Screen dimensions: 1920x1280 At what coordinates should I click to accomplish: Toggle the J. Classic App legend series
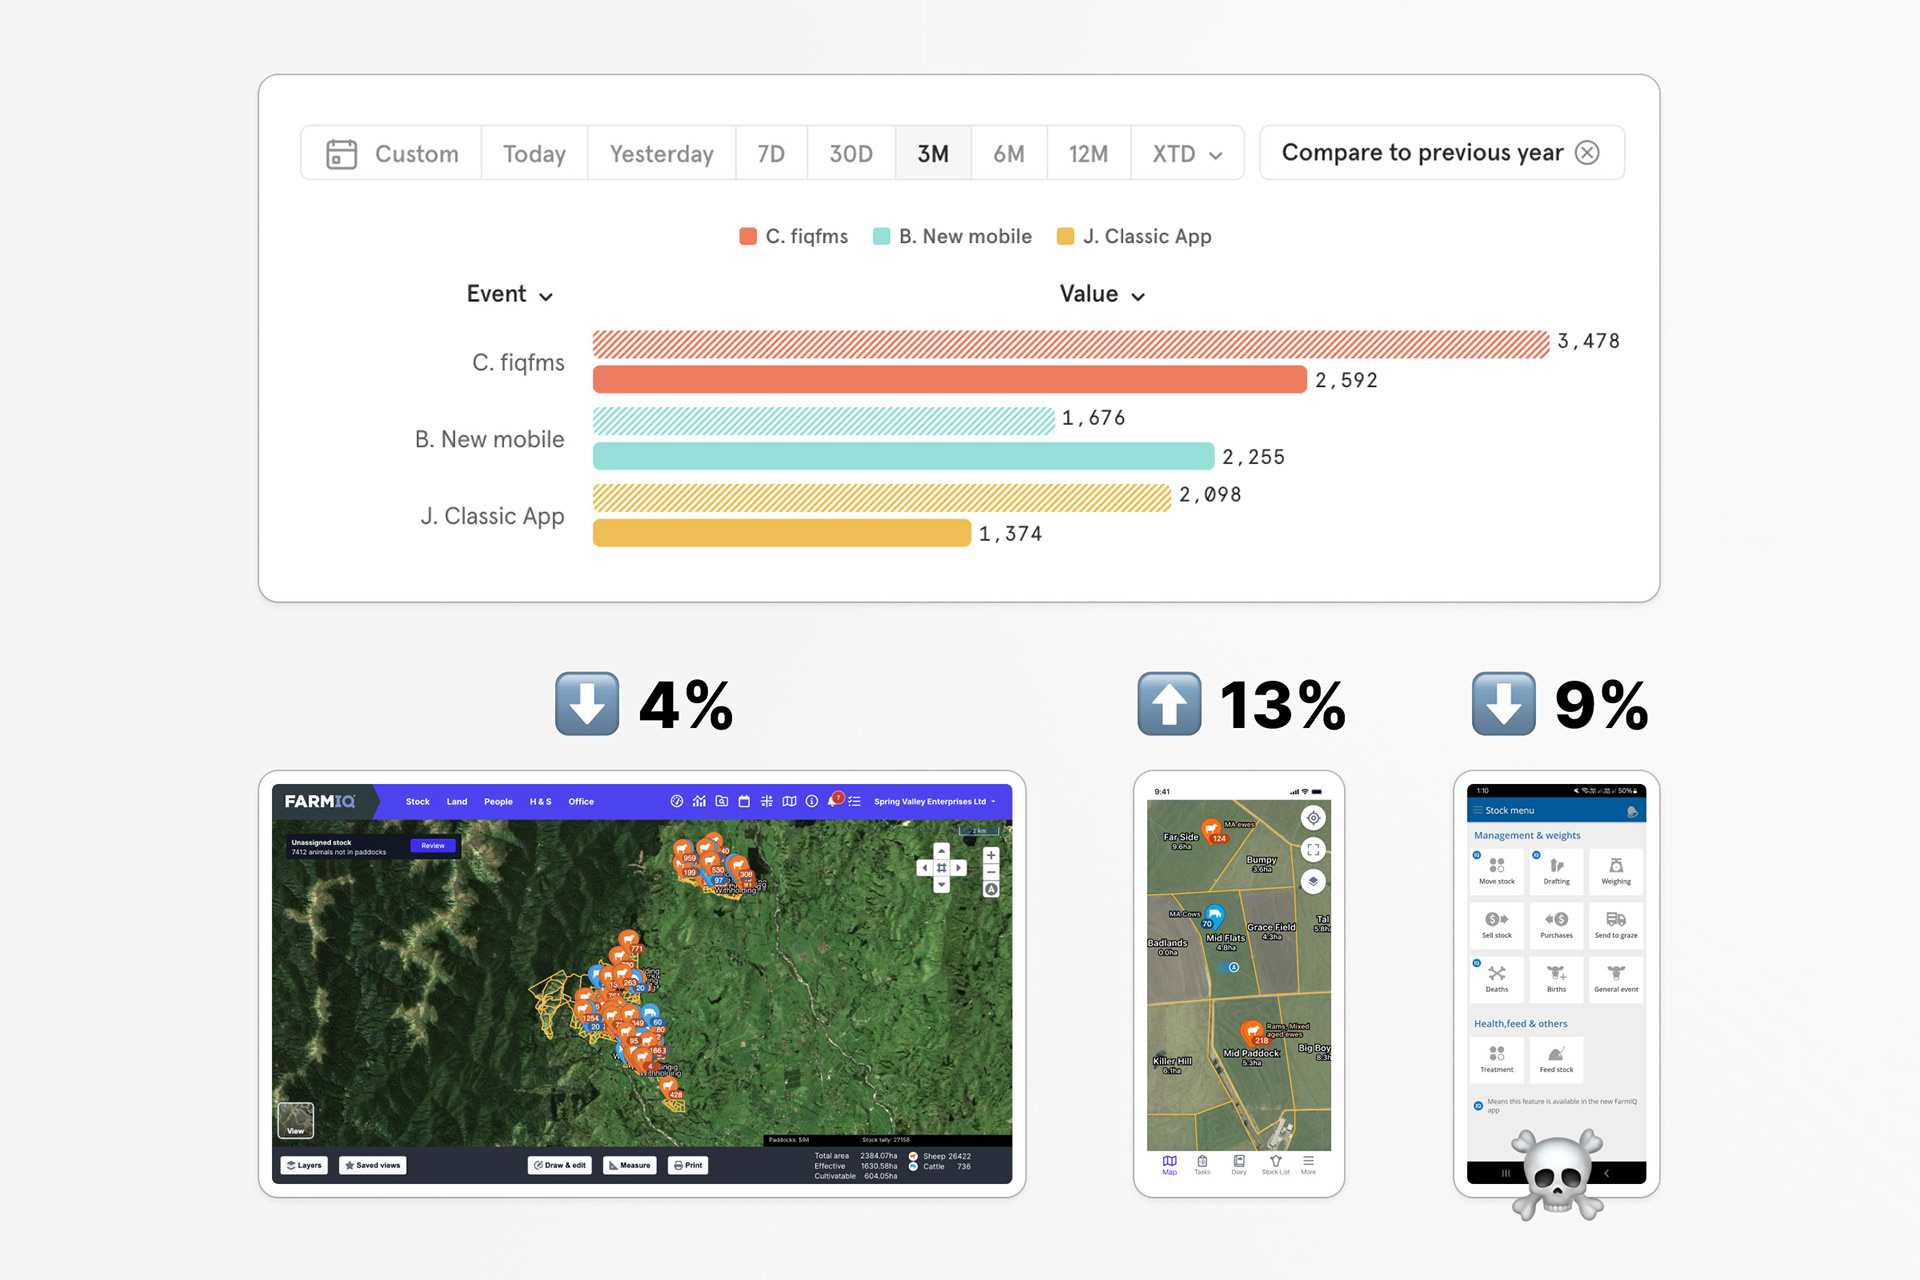pyautogui.click(x=1134, y=237)
